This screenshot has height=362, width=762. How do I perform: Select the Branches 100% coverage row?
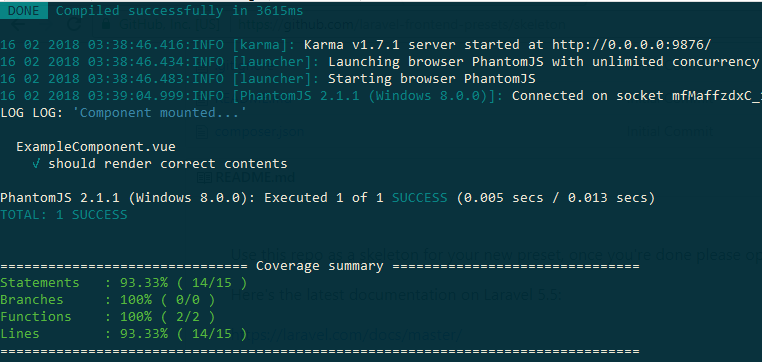[107, 300]
